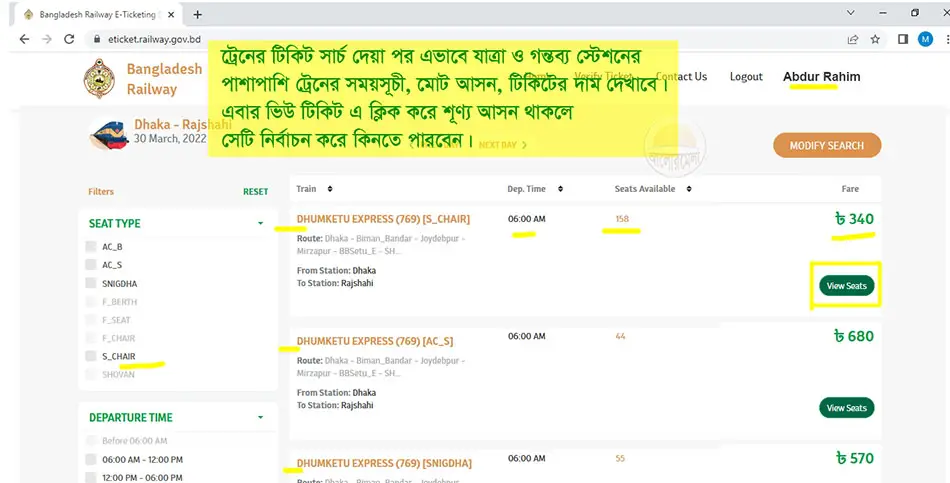
Task: Open Chrome's tab search chevron
Action: click(850, 13)
